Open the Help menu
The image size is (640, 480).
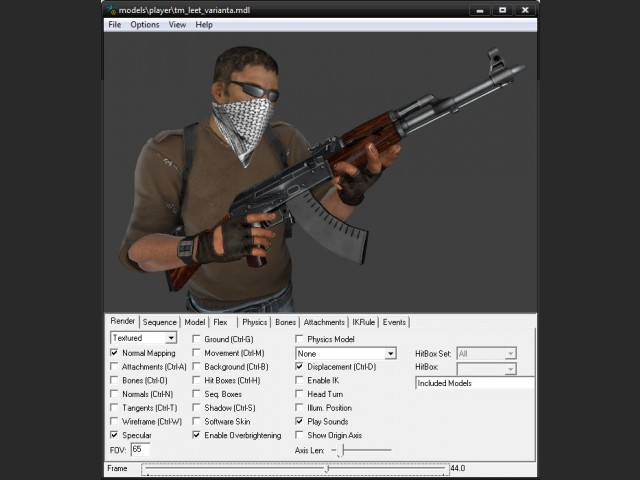coord(204,25)
